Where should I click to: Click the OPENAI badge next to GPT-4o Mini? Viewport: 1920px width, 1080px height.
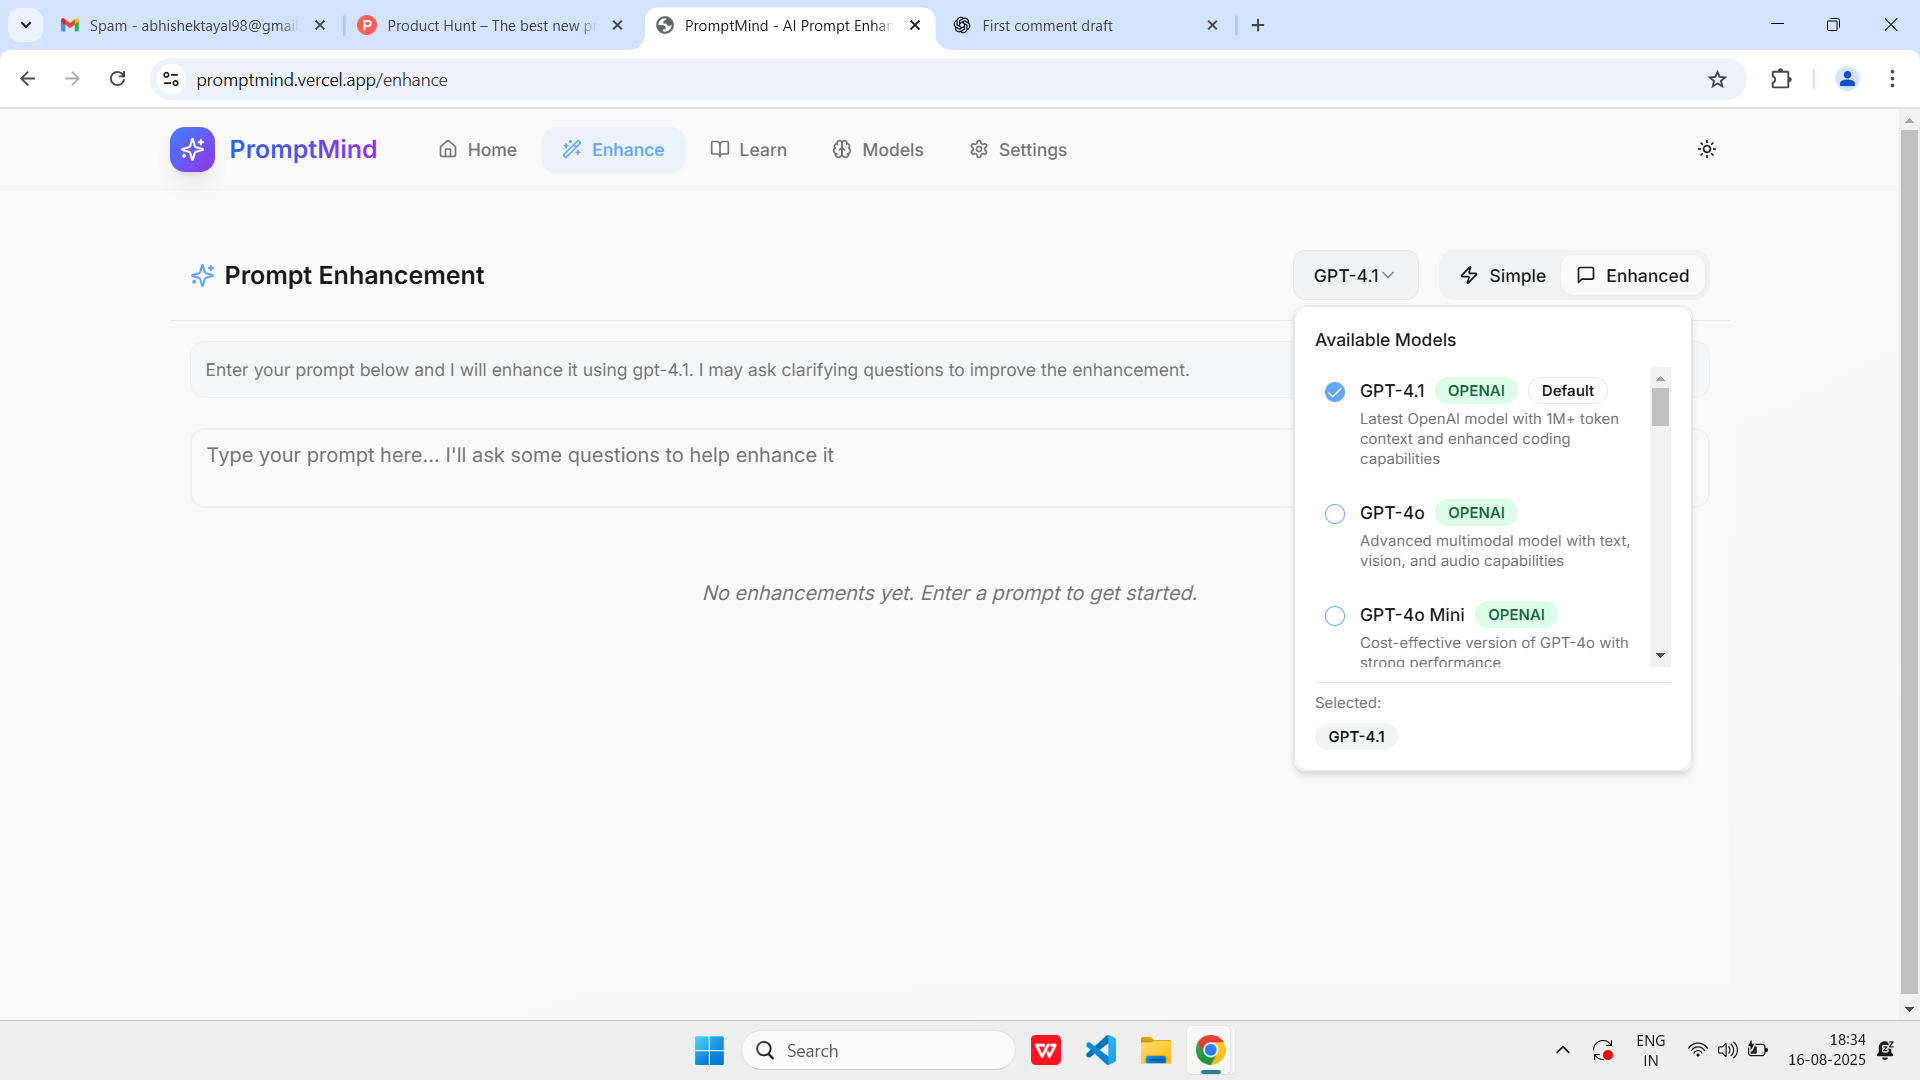coord(1516,615)
